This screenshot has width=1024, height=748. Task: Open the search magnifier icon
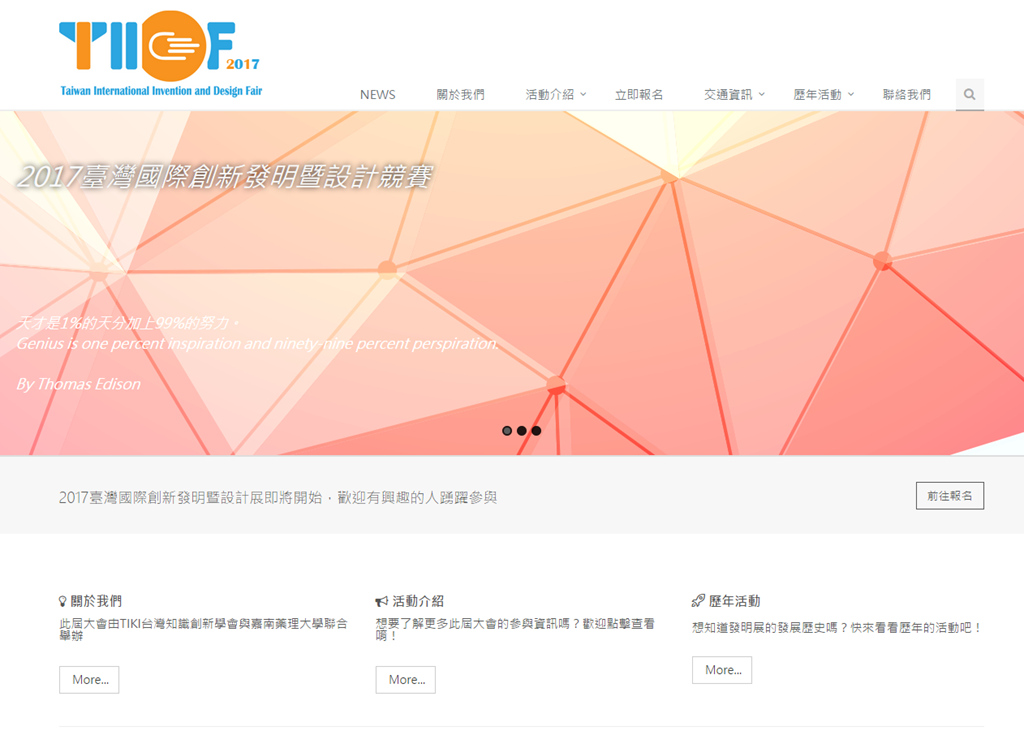(969, 95)
